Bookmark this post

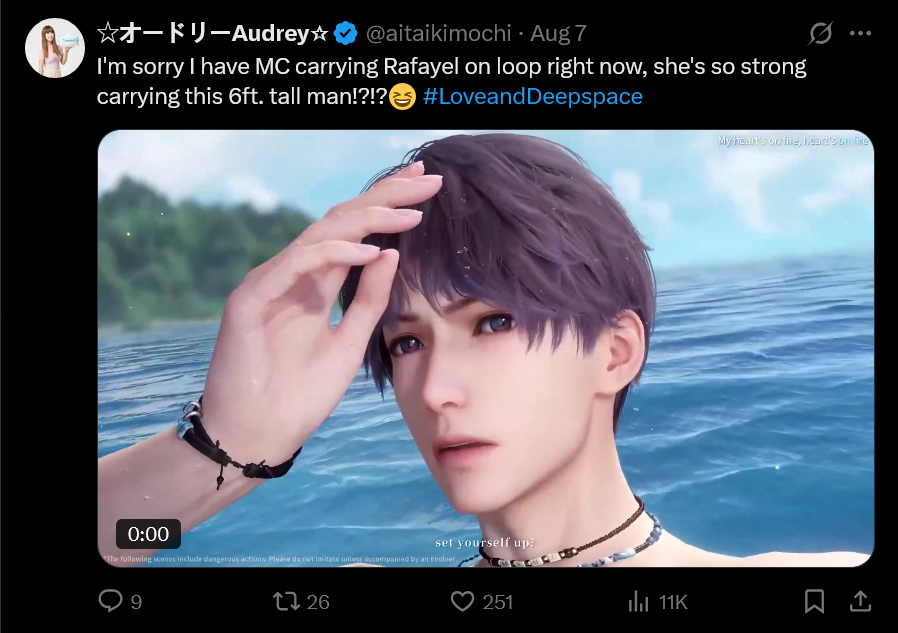[814, 601]
